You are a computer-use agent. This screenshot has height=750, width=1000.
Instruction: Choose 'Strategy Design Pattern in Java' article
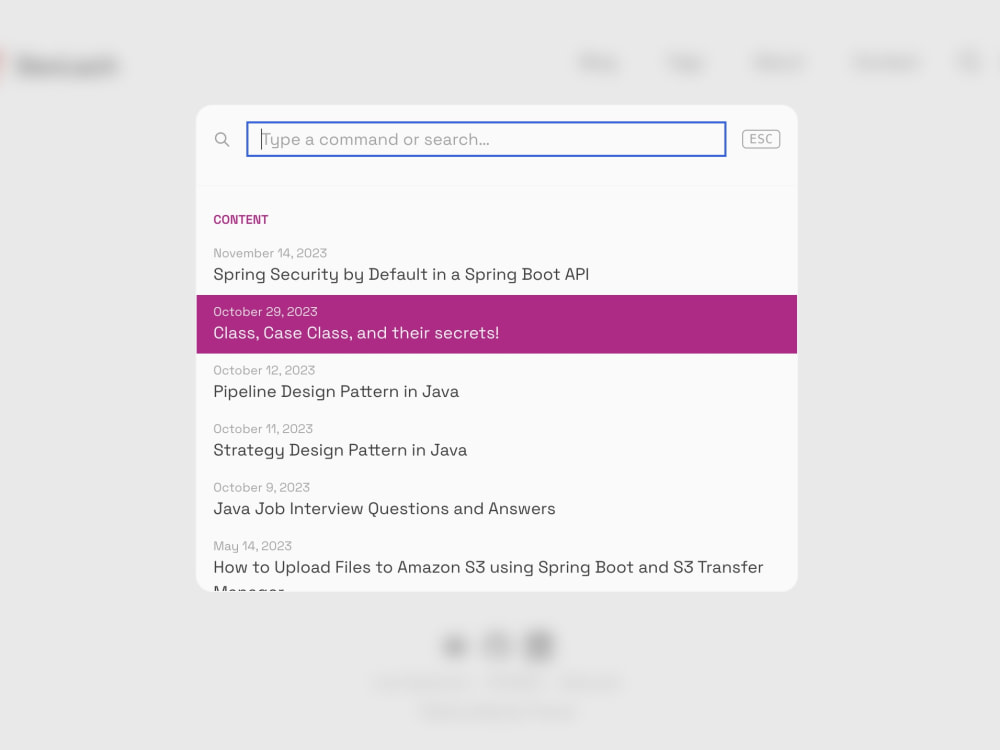pyautogui.click(x=497, y=441)
